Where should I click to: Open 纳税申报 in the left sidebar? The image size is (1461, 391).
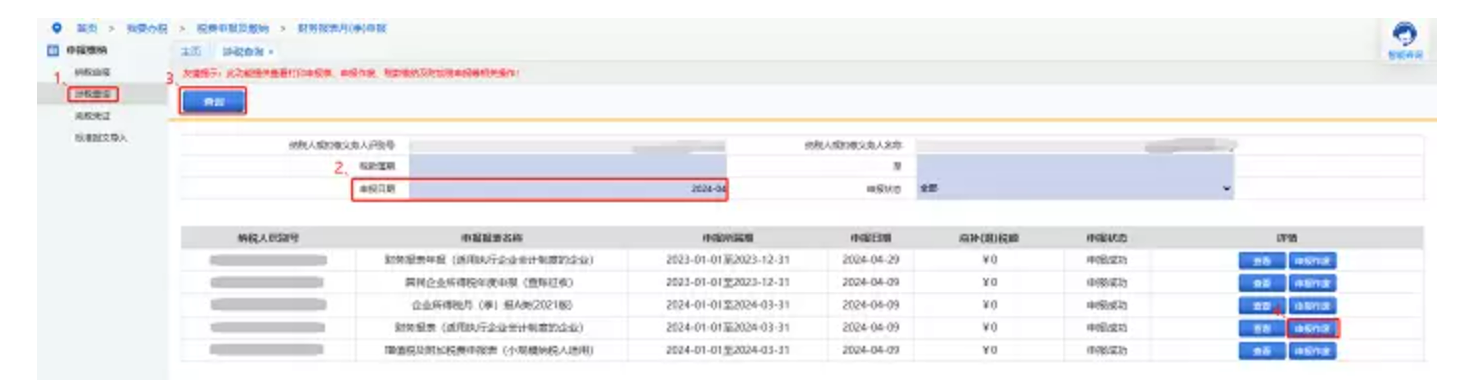93,72
